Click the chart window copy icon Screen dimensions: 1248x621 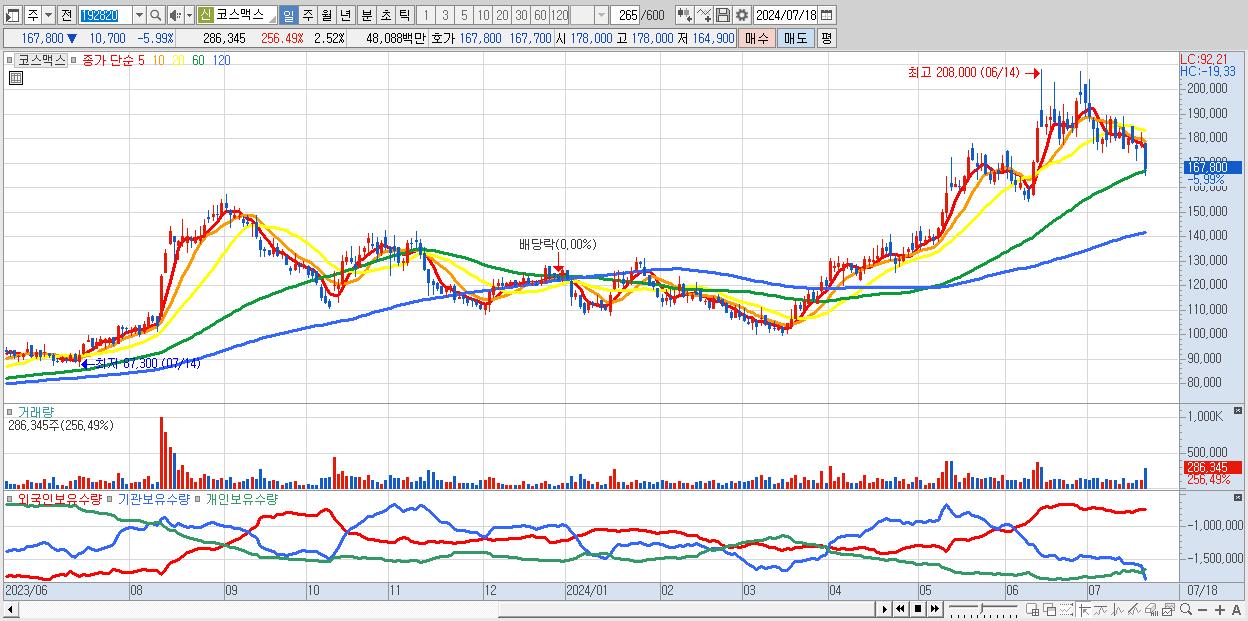1168,609
